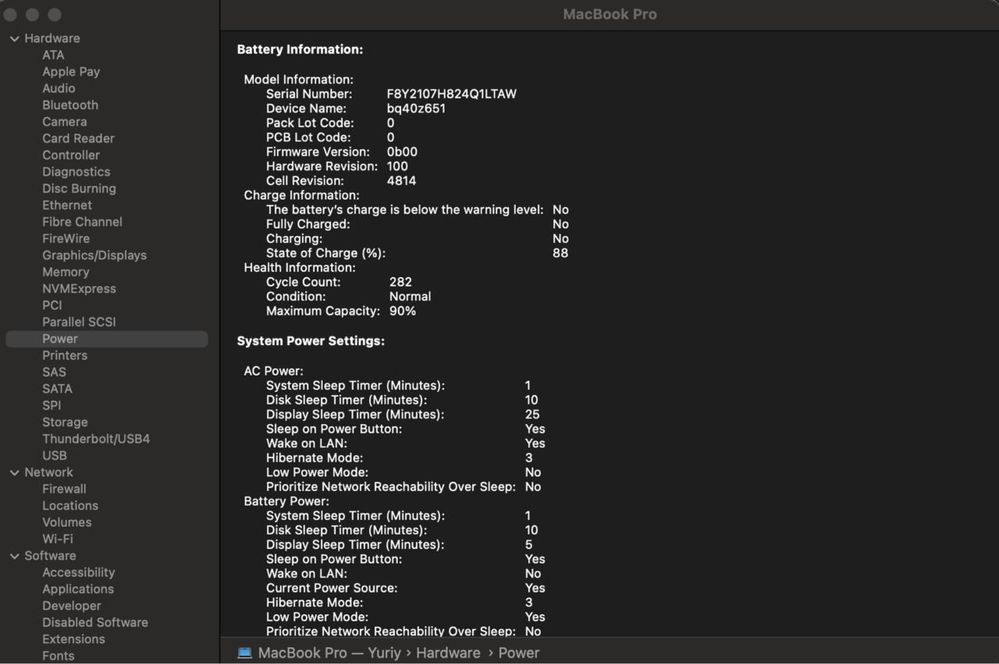
Task: Click AC Power Display Sleep Timer value 25
Action: [533, 414]
